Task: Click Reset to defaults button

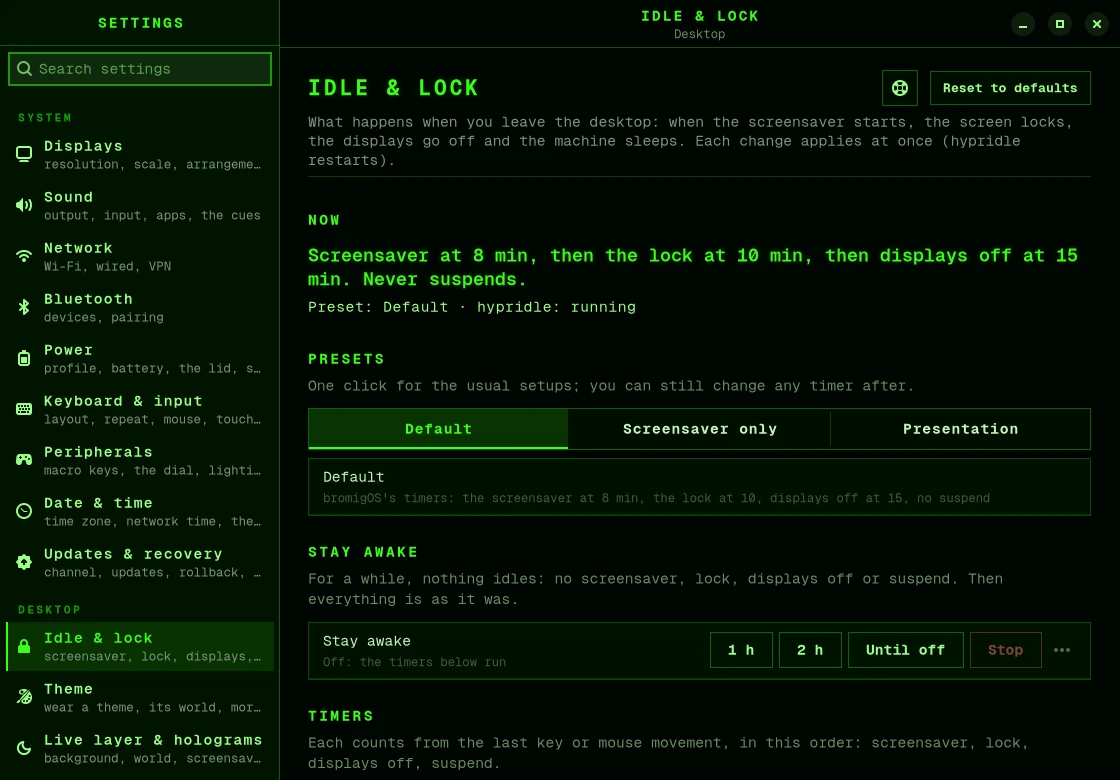Action: coord(1009,88)
